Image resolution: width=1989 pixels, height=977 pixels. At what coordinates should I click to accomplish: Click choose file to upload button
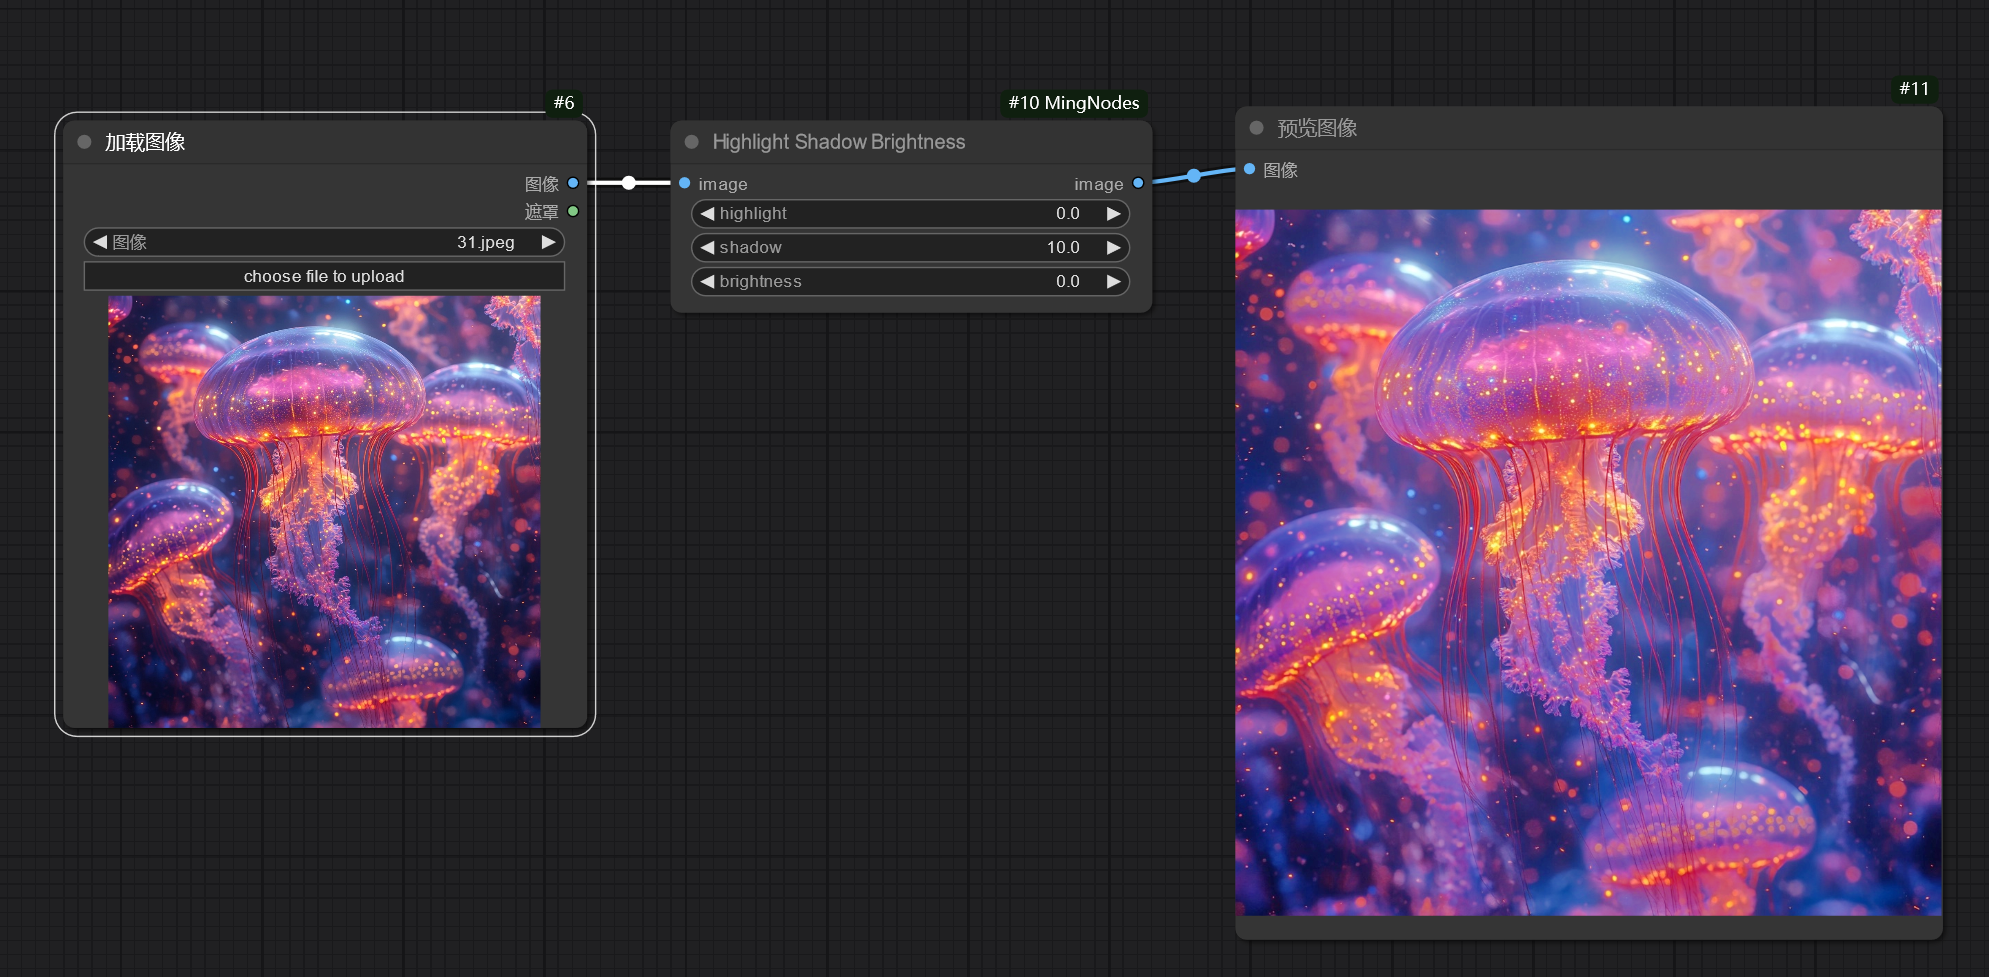click(324, 276)
